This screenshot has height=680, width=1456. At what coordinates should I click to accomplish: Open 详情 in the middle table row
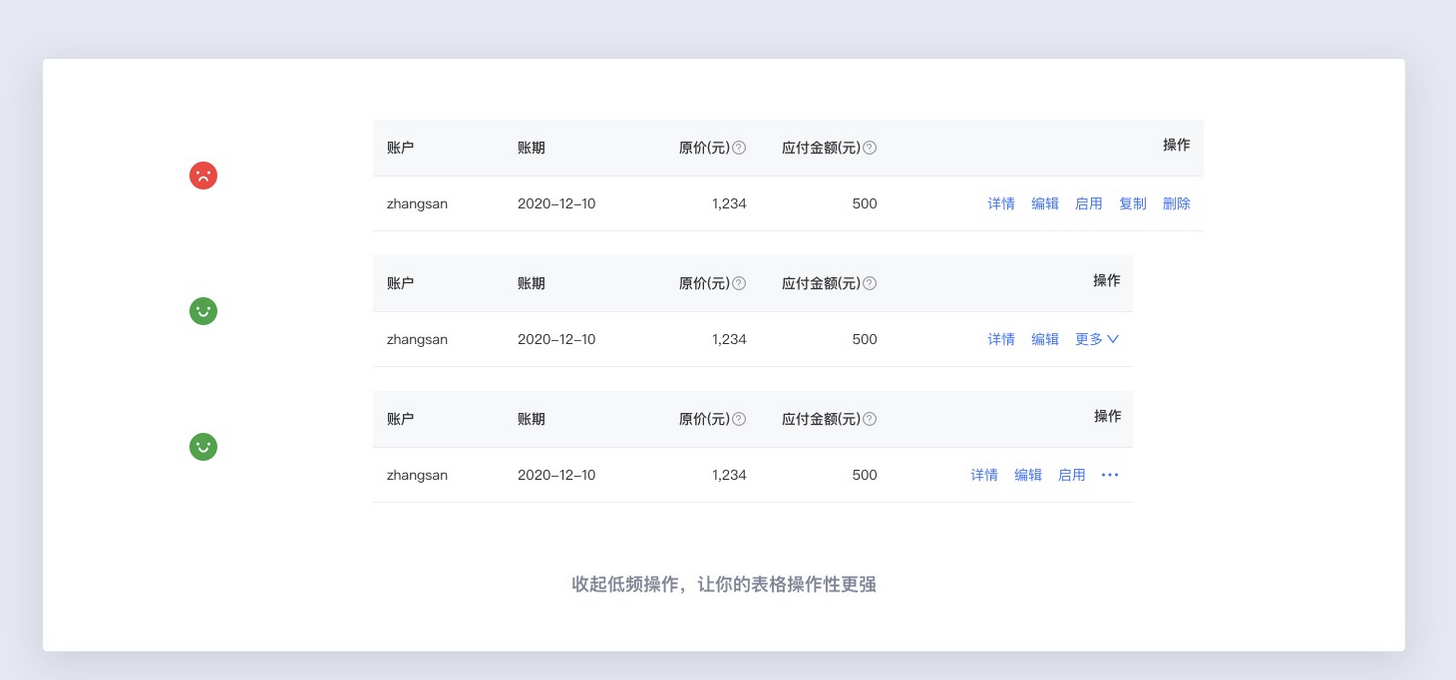[1001, 339]
